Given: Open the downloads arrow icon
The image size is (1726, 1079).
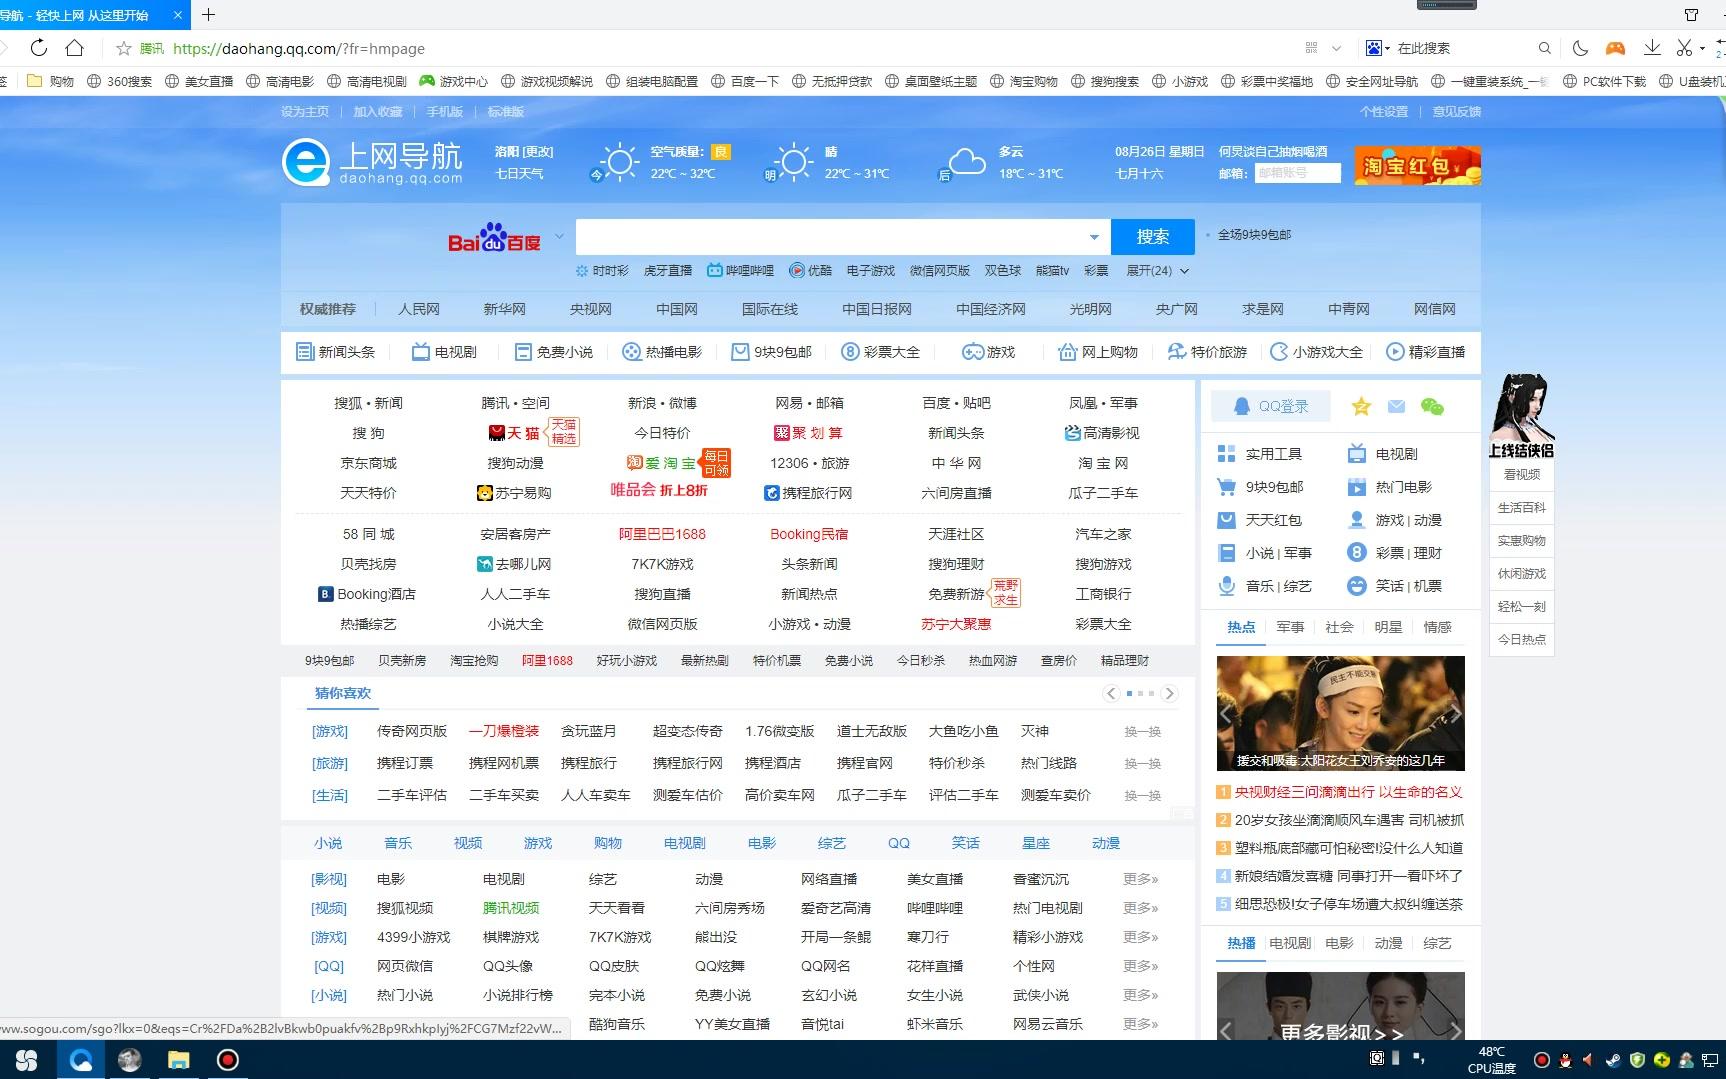Looking at the screenshot, I should [x=1652, y=48].
